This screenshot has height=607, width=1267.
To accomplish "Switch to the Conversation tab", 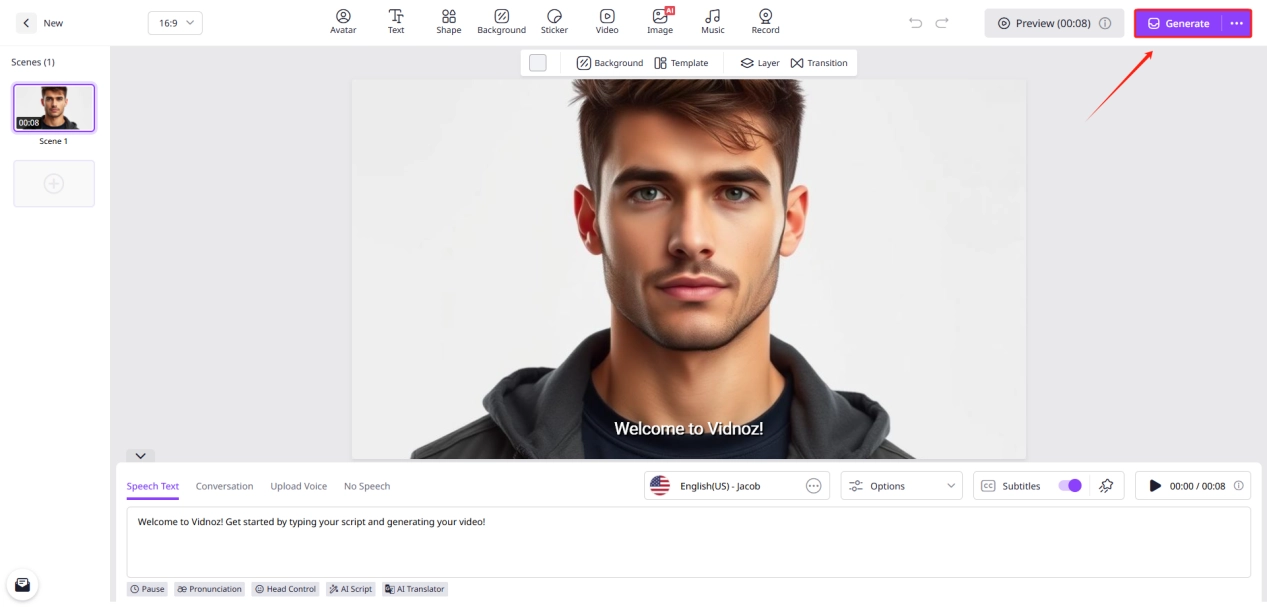I will point(224,486).
